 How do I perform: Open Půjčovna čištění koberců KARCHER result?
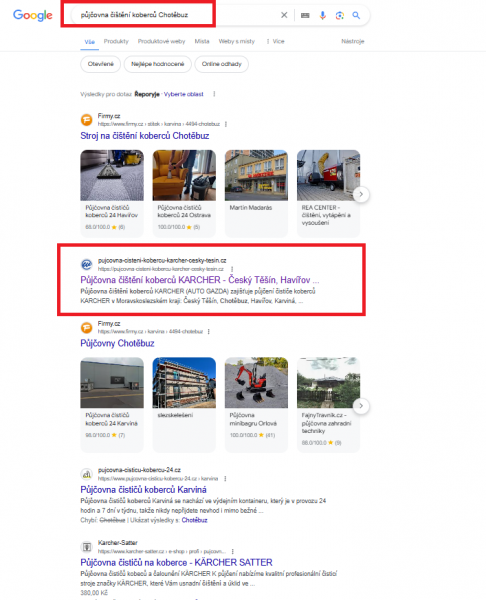point(199,280)
